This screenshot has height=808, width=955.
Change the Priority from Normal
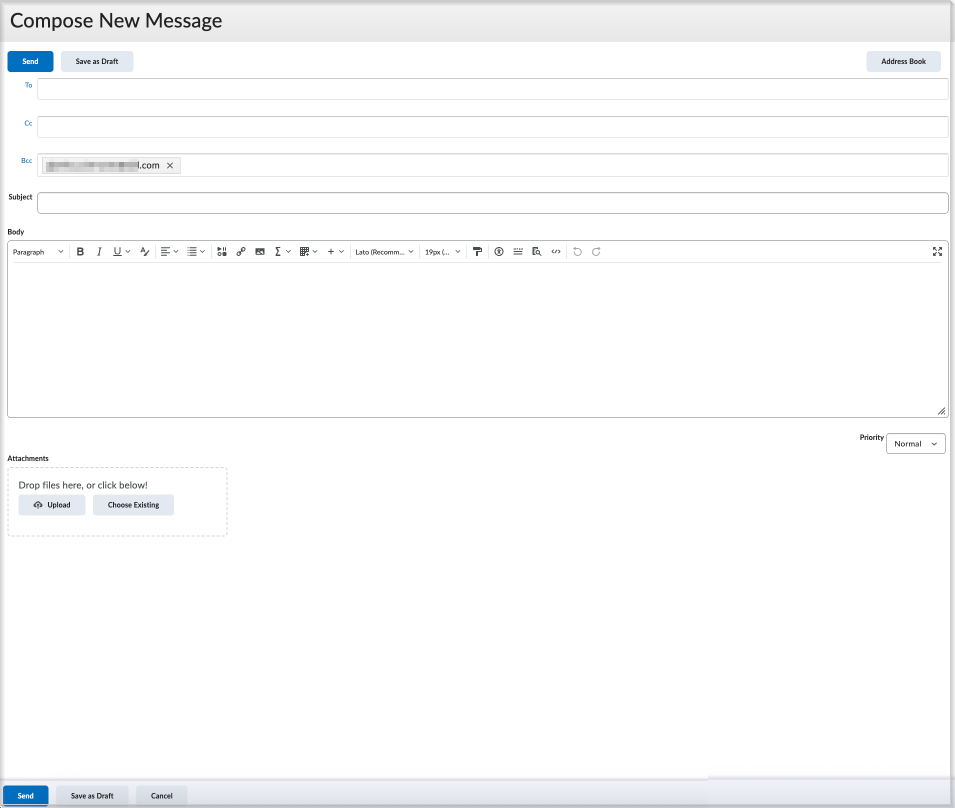click(x=915, y=443)
